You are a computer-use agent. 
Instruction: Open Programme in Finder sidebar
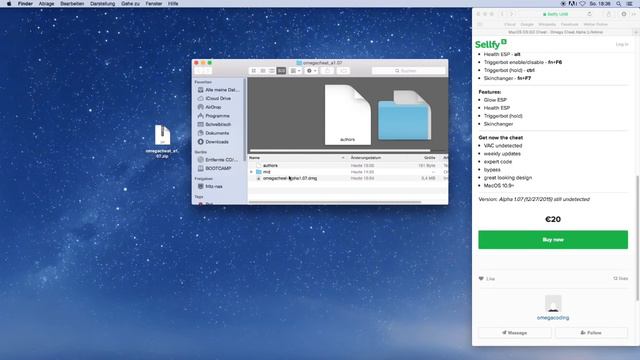pyautogui.click(x=213, y=116)
